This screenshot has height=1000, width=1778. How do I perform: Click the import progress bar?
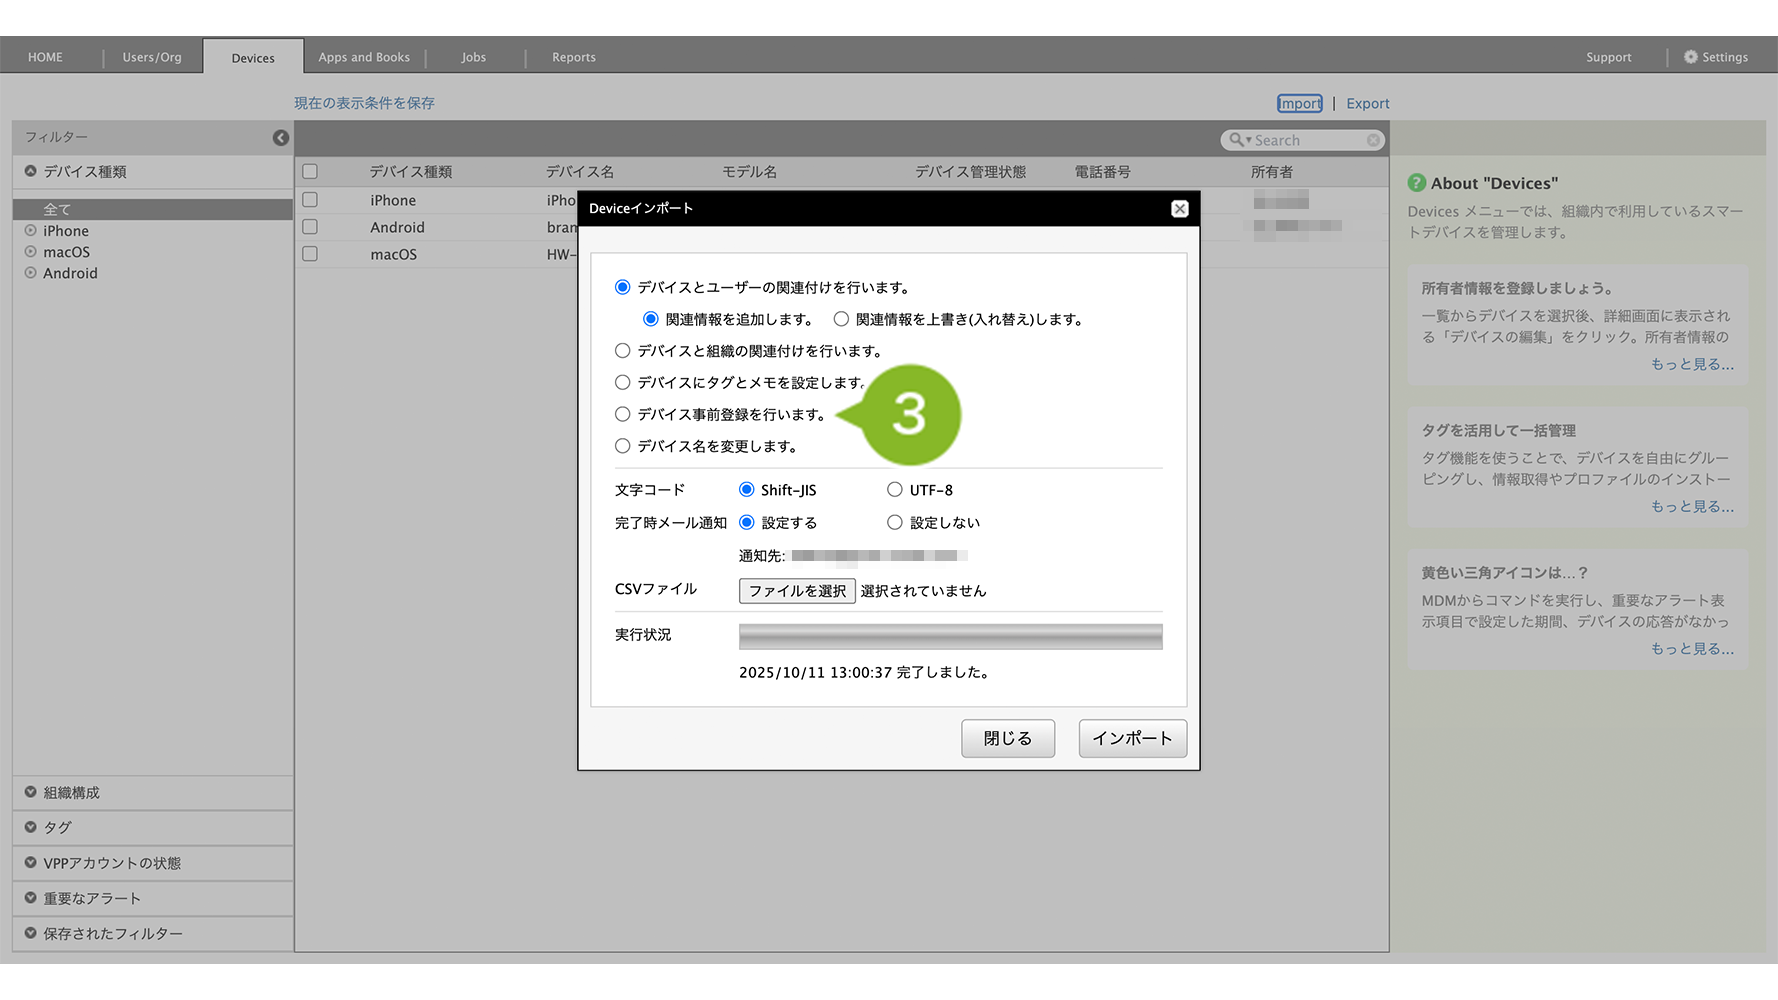tap(950, 636)
